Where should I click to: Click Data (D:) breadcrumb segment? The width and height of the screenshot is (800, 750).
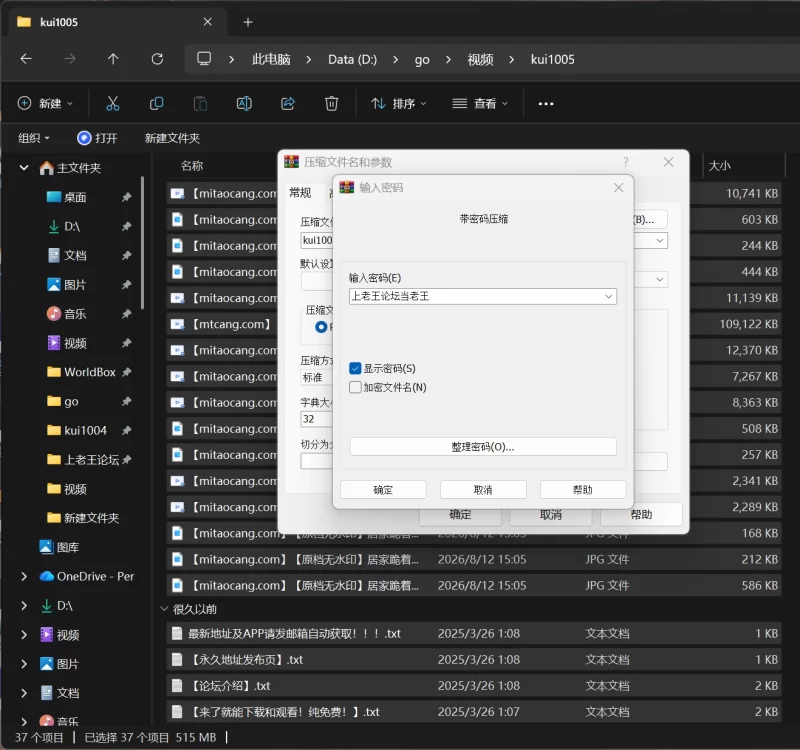pyautogui.click(x=352, y=59)
